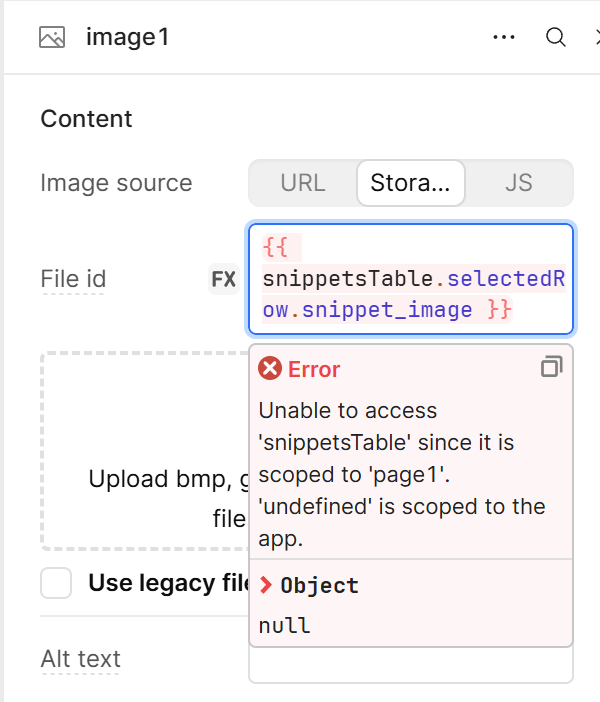Click the File id label
Viewport: 600px width, 702px height.
coord(73,279)
